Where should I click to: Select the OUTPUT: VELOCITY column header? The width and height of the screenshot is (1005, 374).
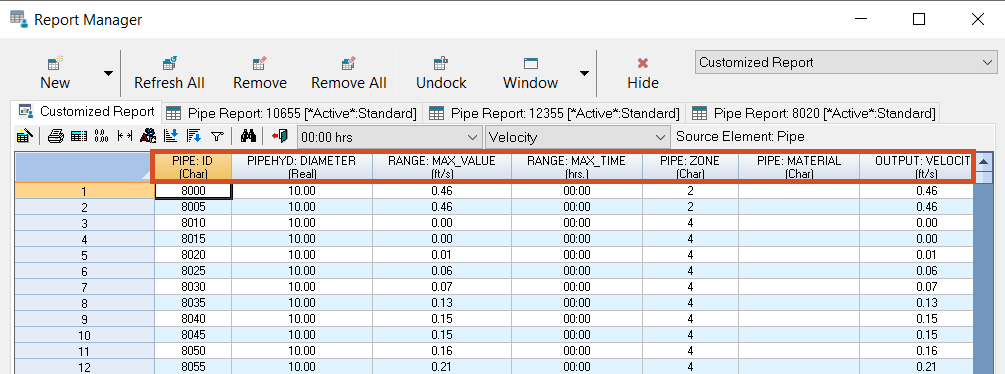point(916,167)
